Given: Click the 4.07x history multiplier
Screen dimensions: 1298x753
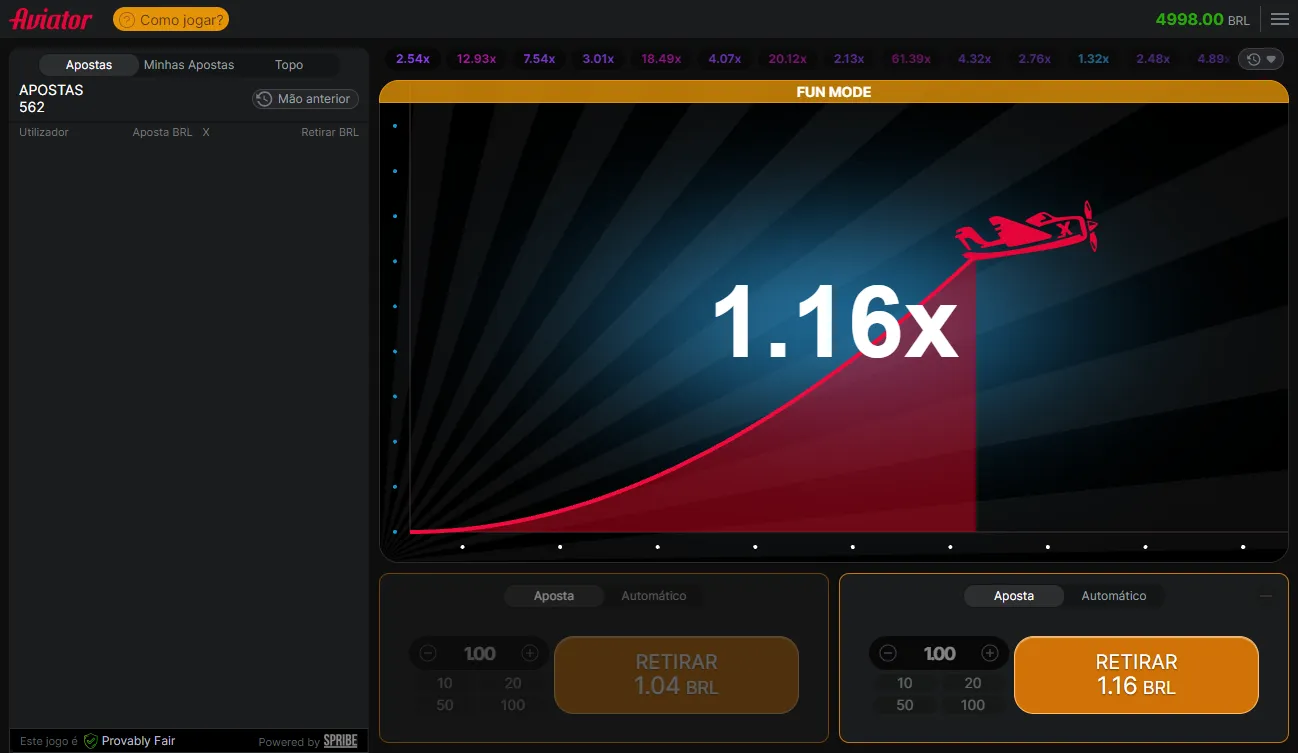Looking at the screenshot, I should pyautogui.click(x=725, y=59).
